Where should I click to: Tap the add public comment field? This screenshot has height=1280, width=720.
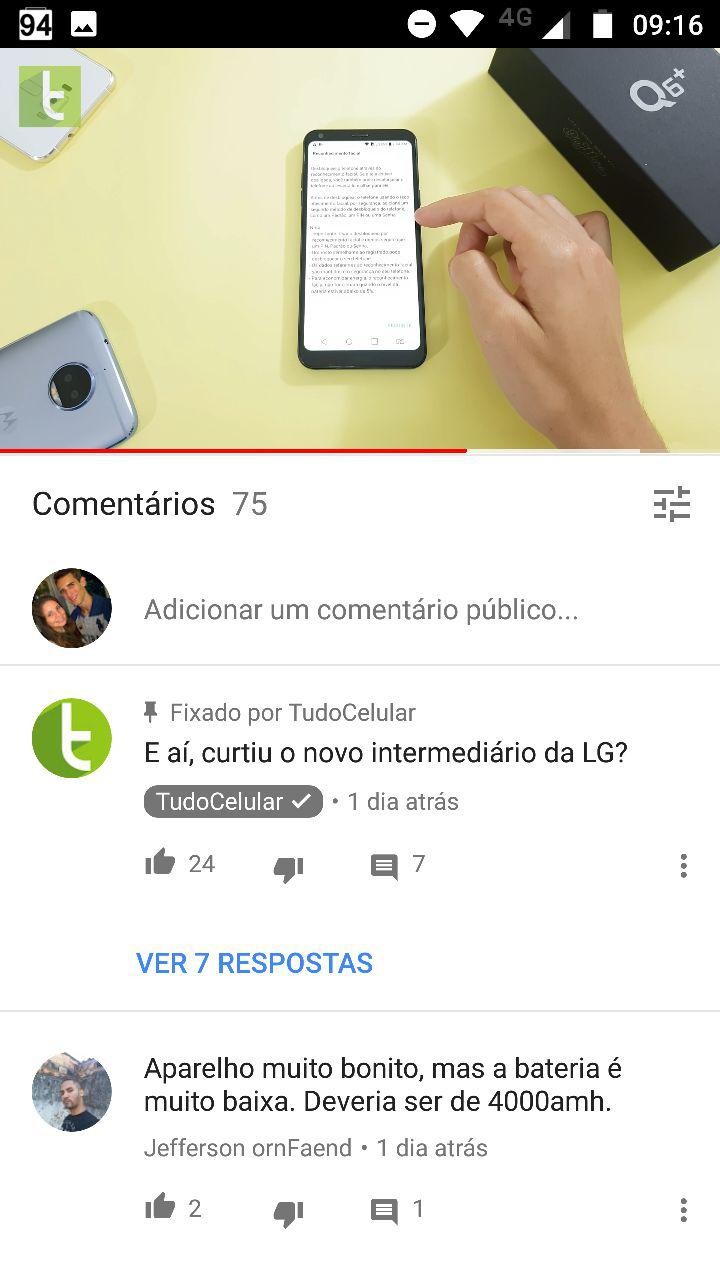click(x=361, y=609)
